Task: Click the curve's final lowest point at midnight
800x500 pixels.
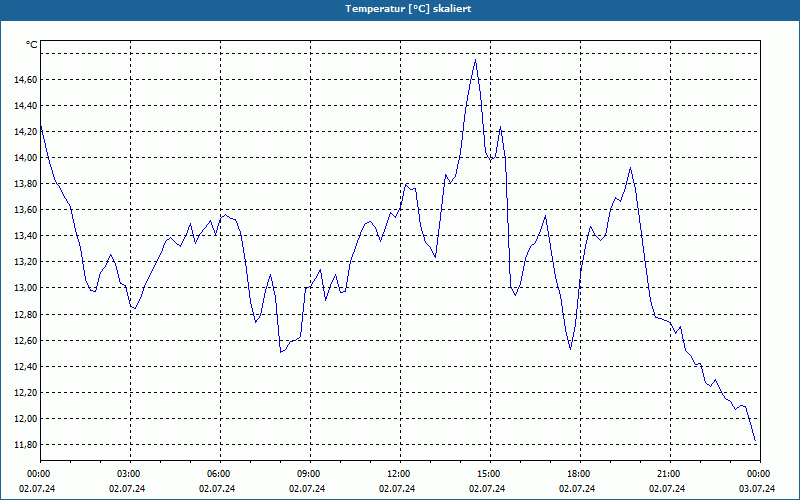Action: (755, 440)
